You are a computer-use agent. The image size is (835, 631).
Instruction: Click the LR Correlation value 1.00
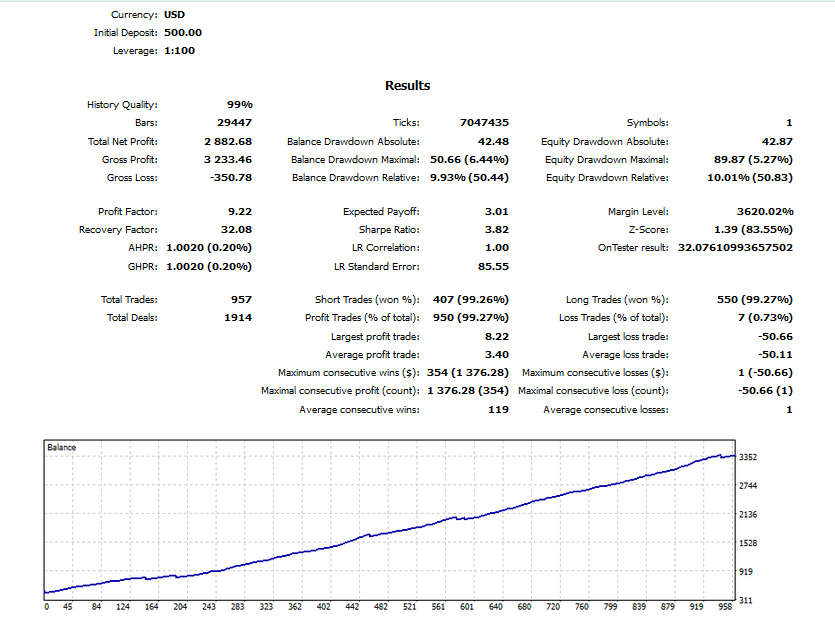(496, 248)
